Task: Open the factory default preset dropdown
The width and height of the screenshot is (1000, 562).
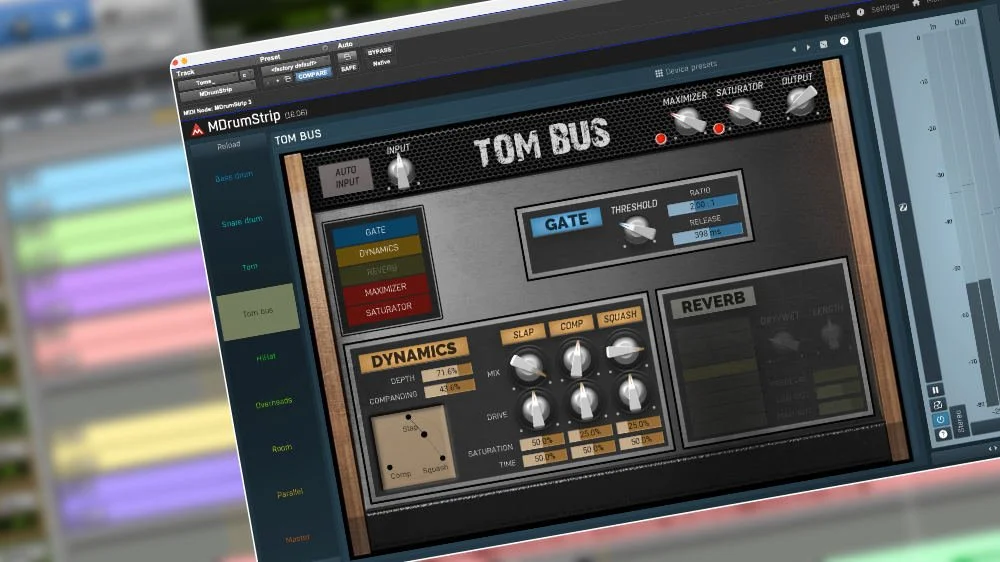Action: tap(295, 66)
